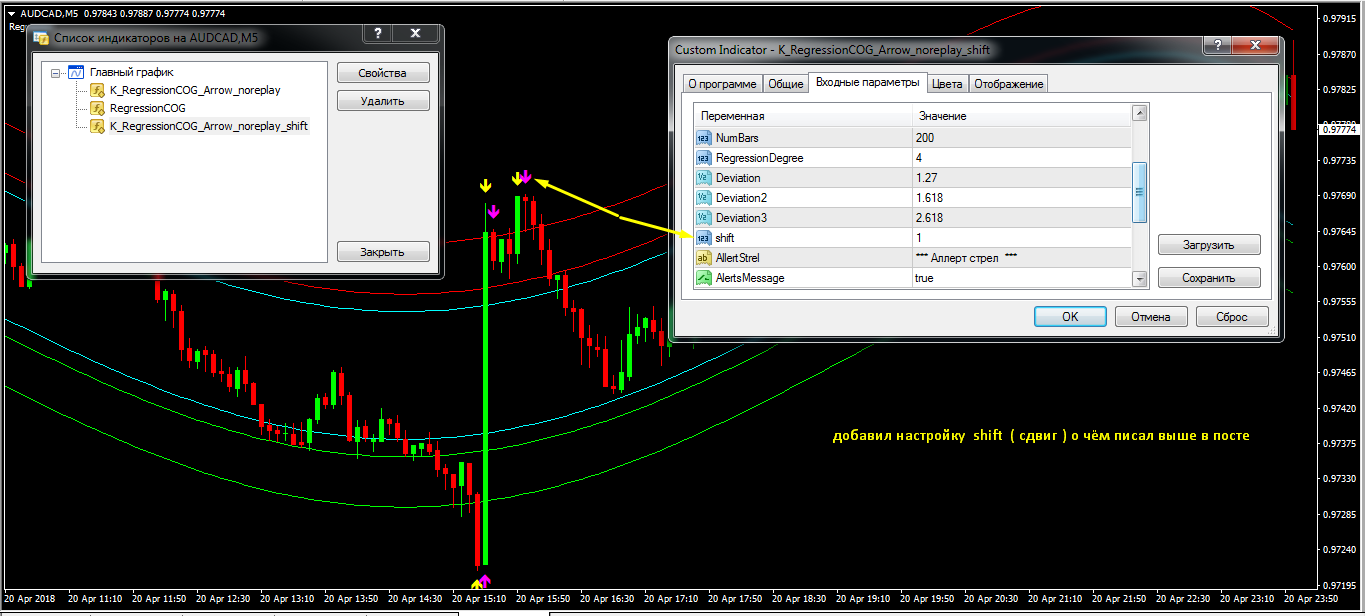Viewport: 1365px width, 616px height.
Task: Switch to the Общие tab
Action: click(x=786, y=84)
